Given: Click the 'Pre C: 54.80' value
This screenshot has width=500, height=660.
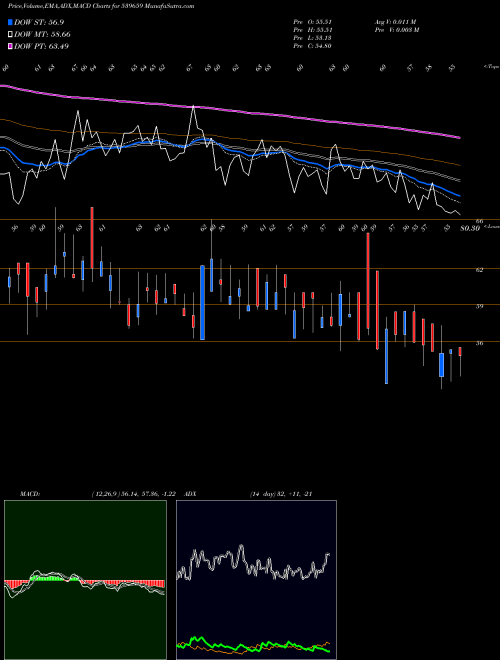Looking at the screenshot, I should click(x=313, y=45).
